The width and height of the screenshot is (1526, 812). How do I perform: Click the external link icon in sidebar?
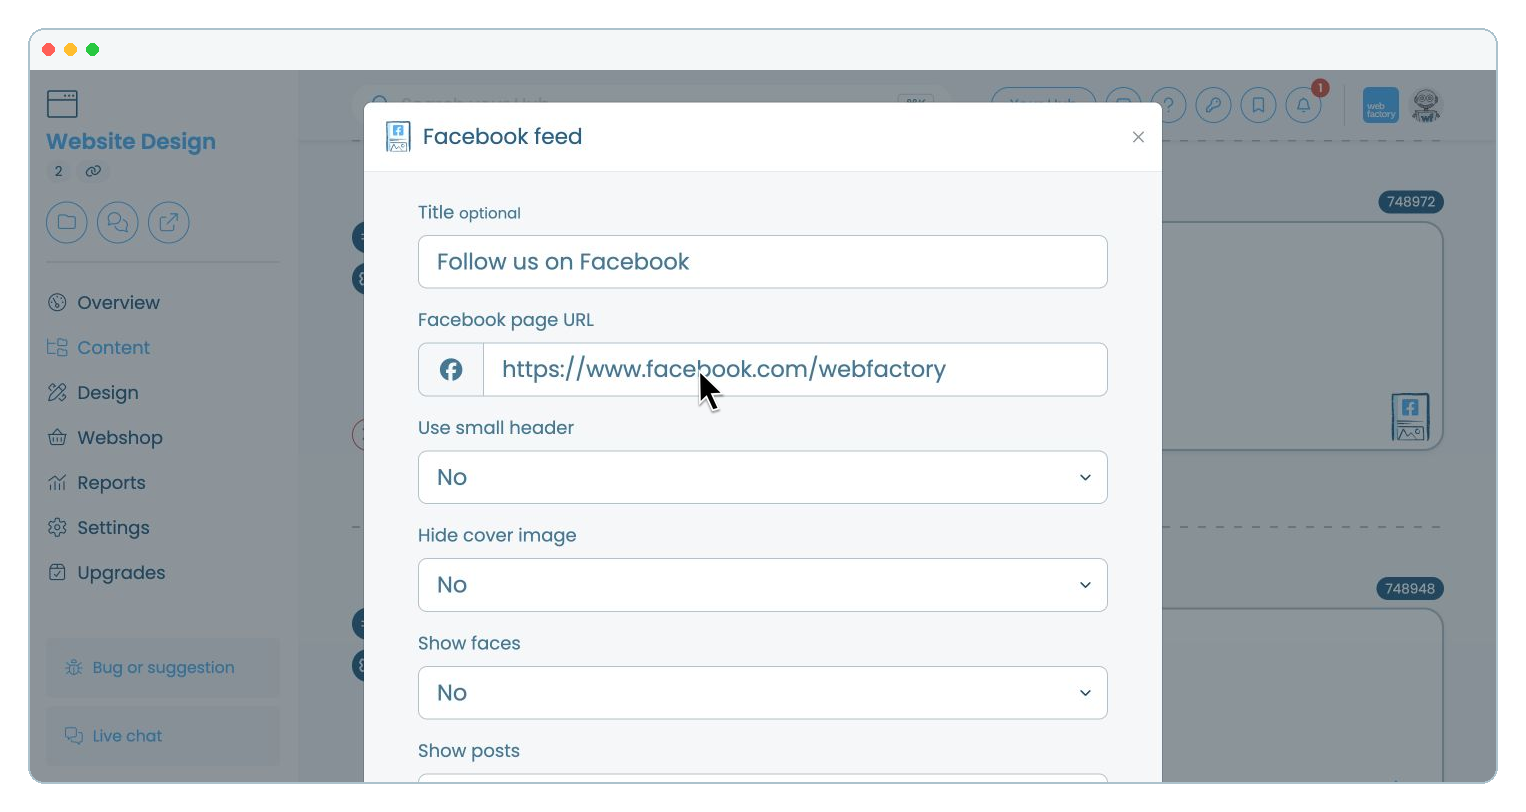pos(169,222)
